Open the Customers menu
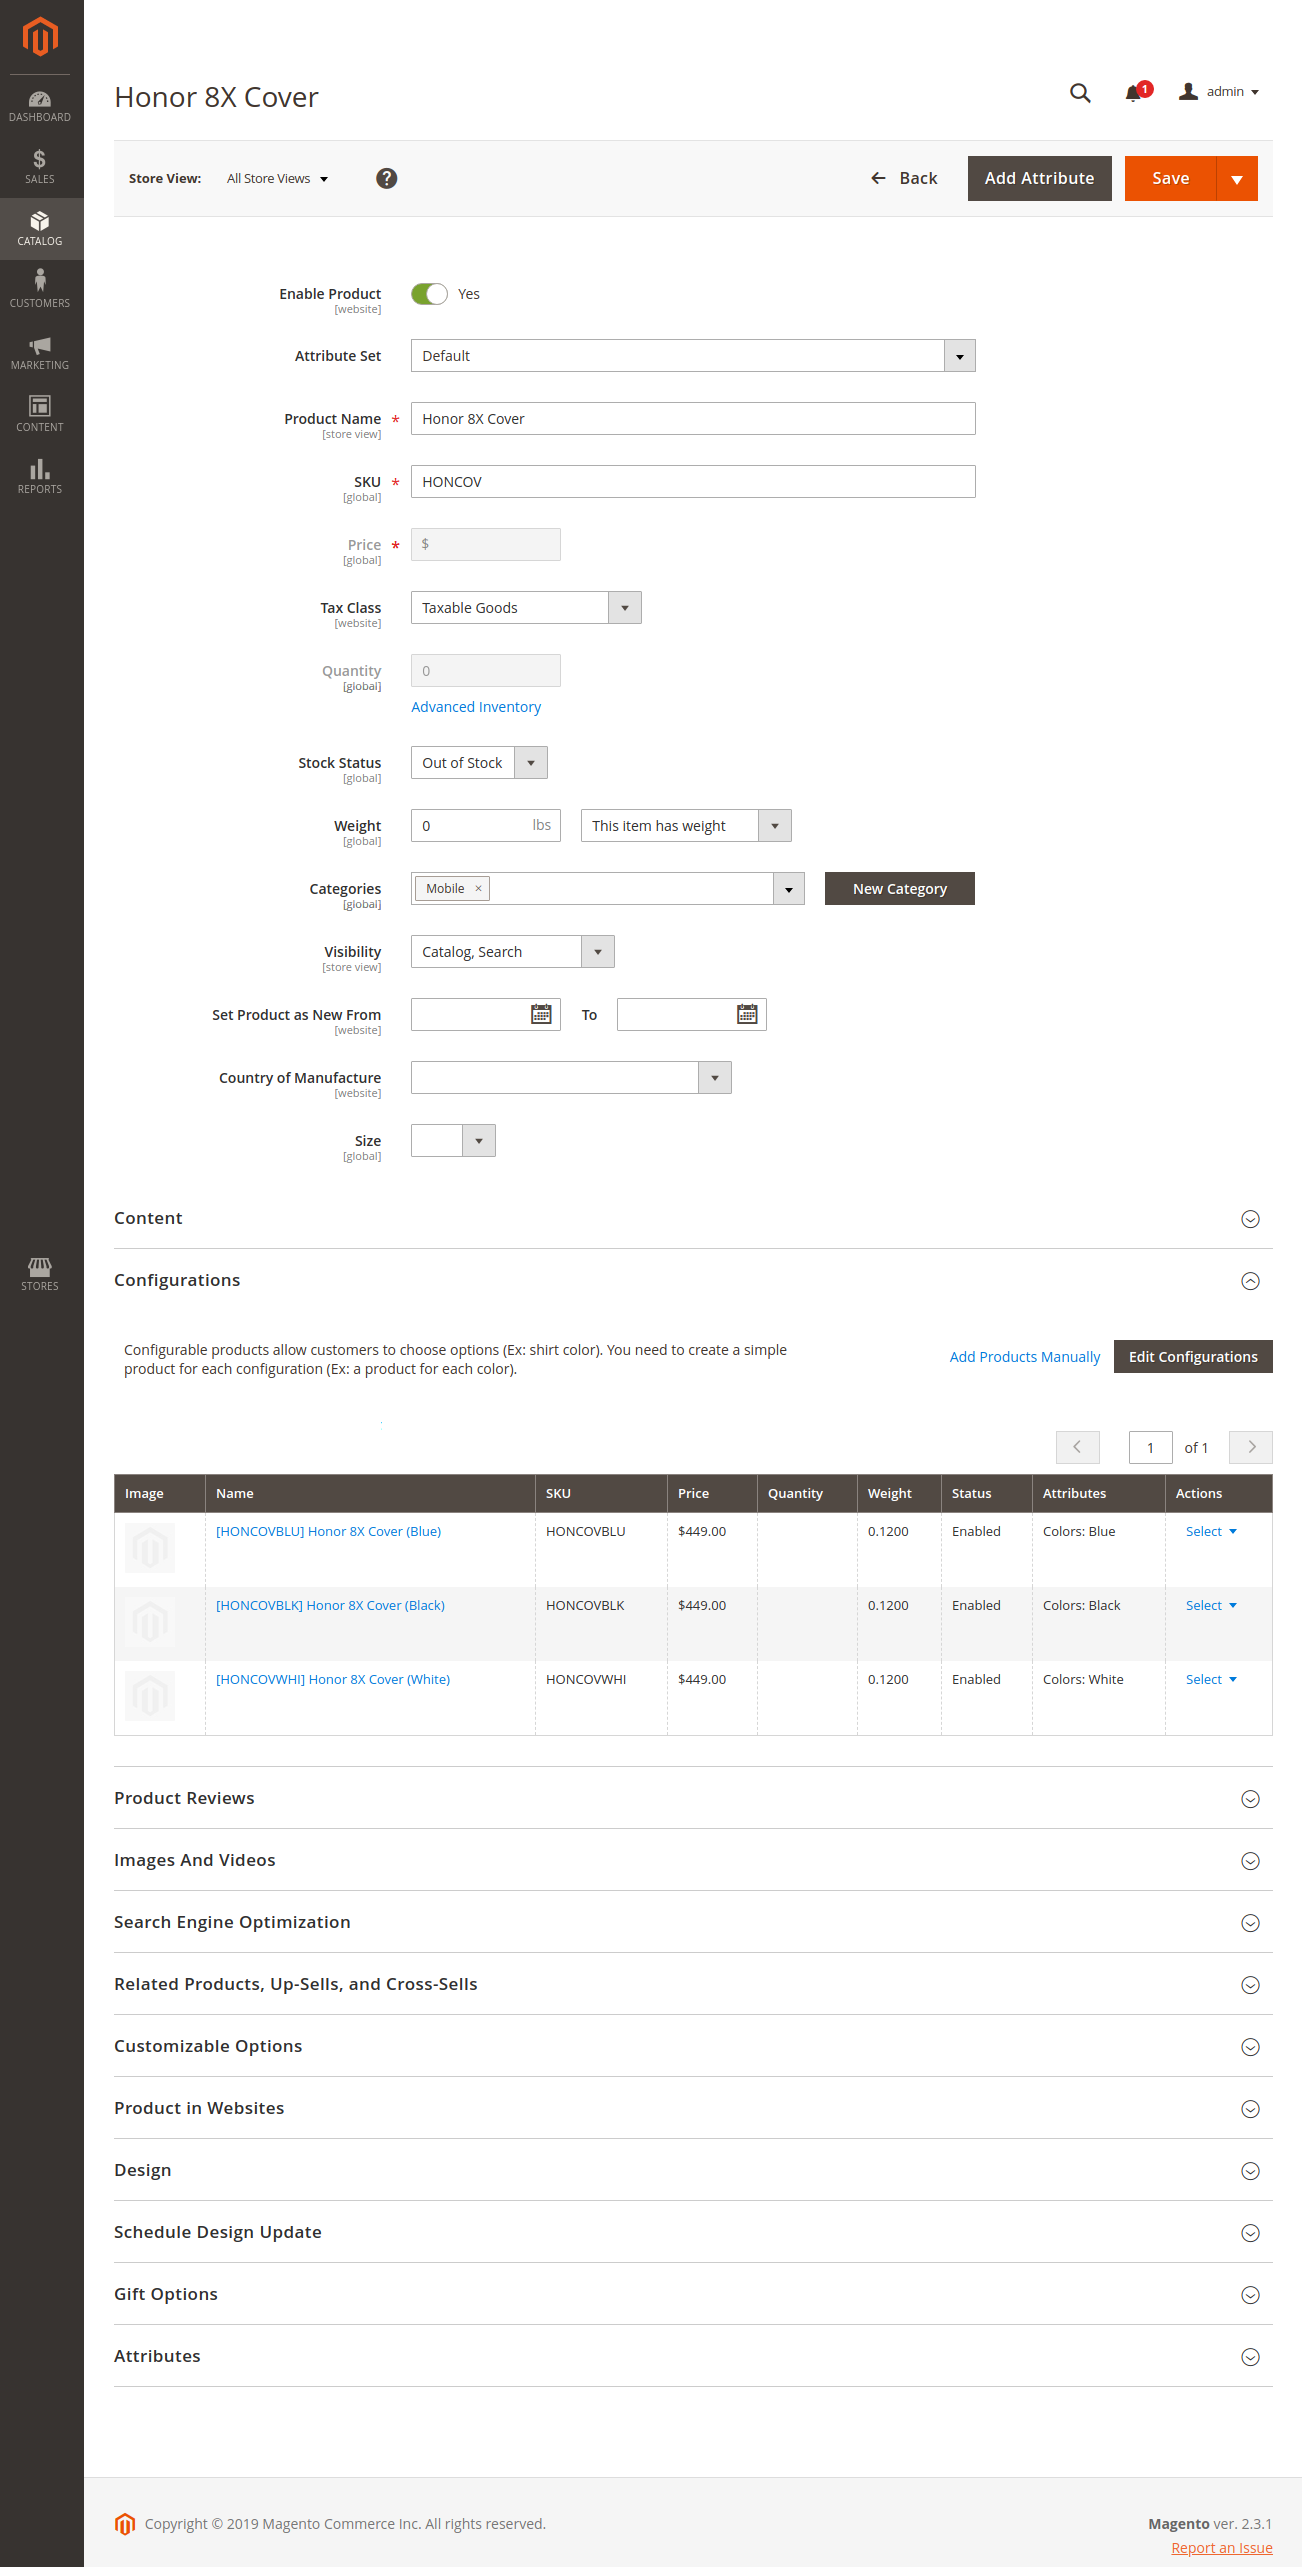 tap(40, 289)
